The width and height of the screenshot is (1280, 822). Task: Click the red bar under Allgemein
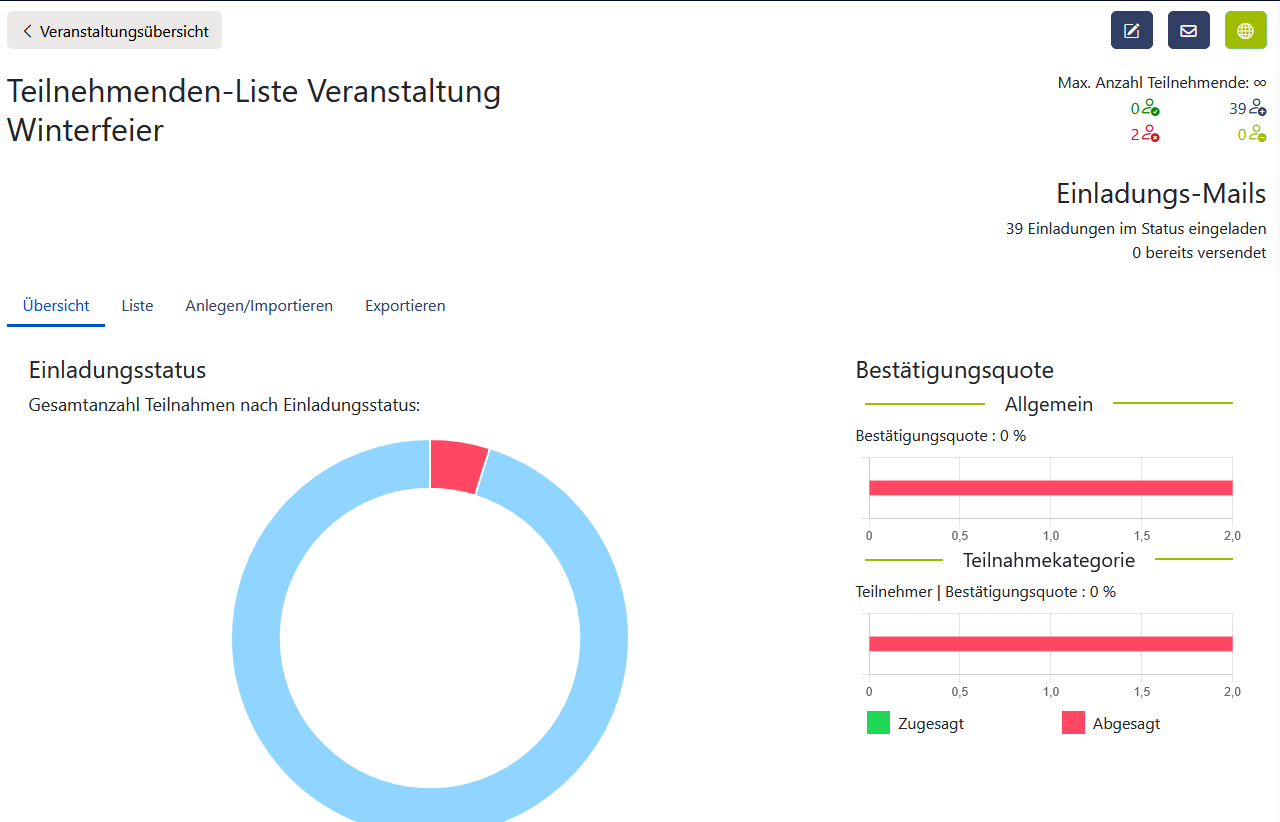click(x=1050, y=488)
